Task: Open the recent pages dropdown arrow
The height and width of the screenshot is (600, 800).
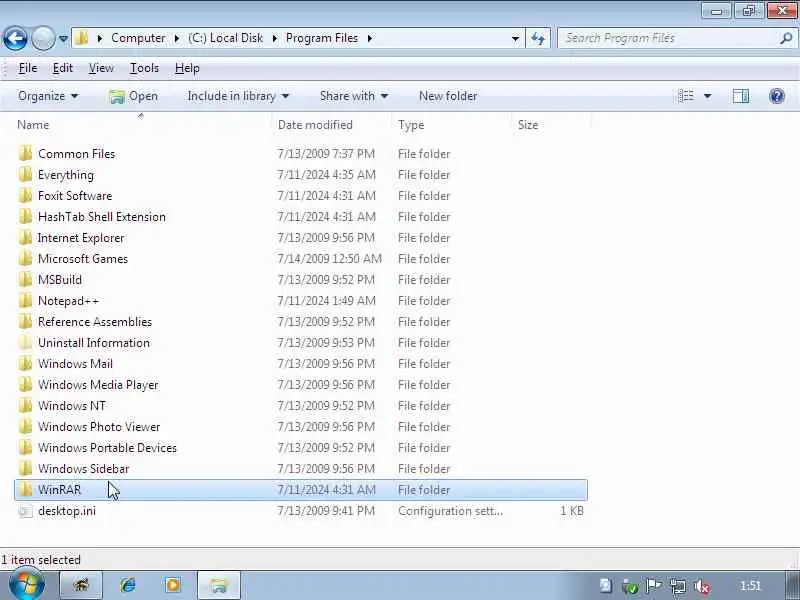Action: 63,38
